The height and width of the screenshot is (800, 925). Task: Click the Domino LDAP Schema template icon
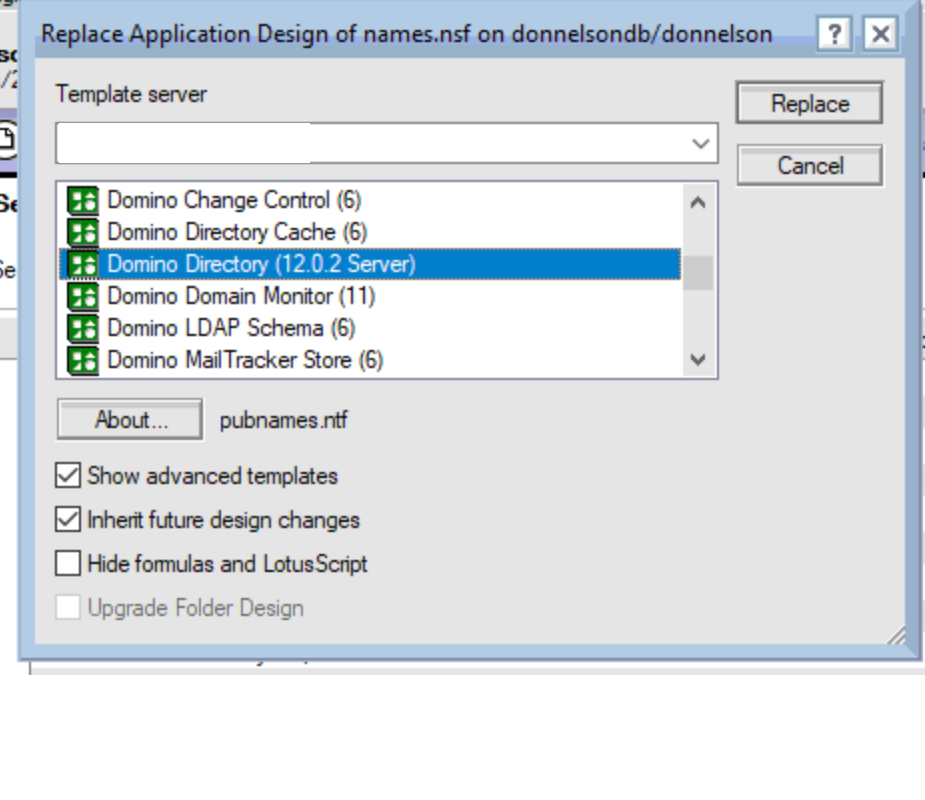(x=83, y=329)
